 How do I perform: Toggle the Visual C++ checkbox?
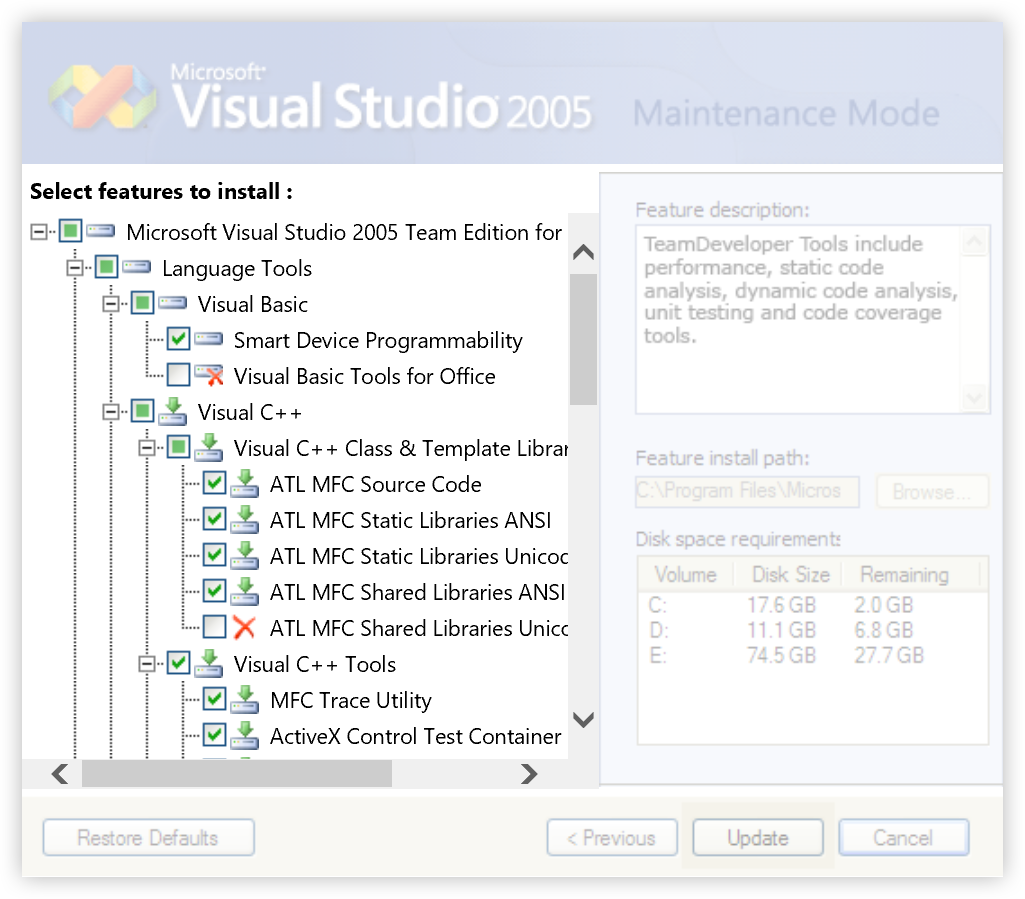143,411
